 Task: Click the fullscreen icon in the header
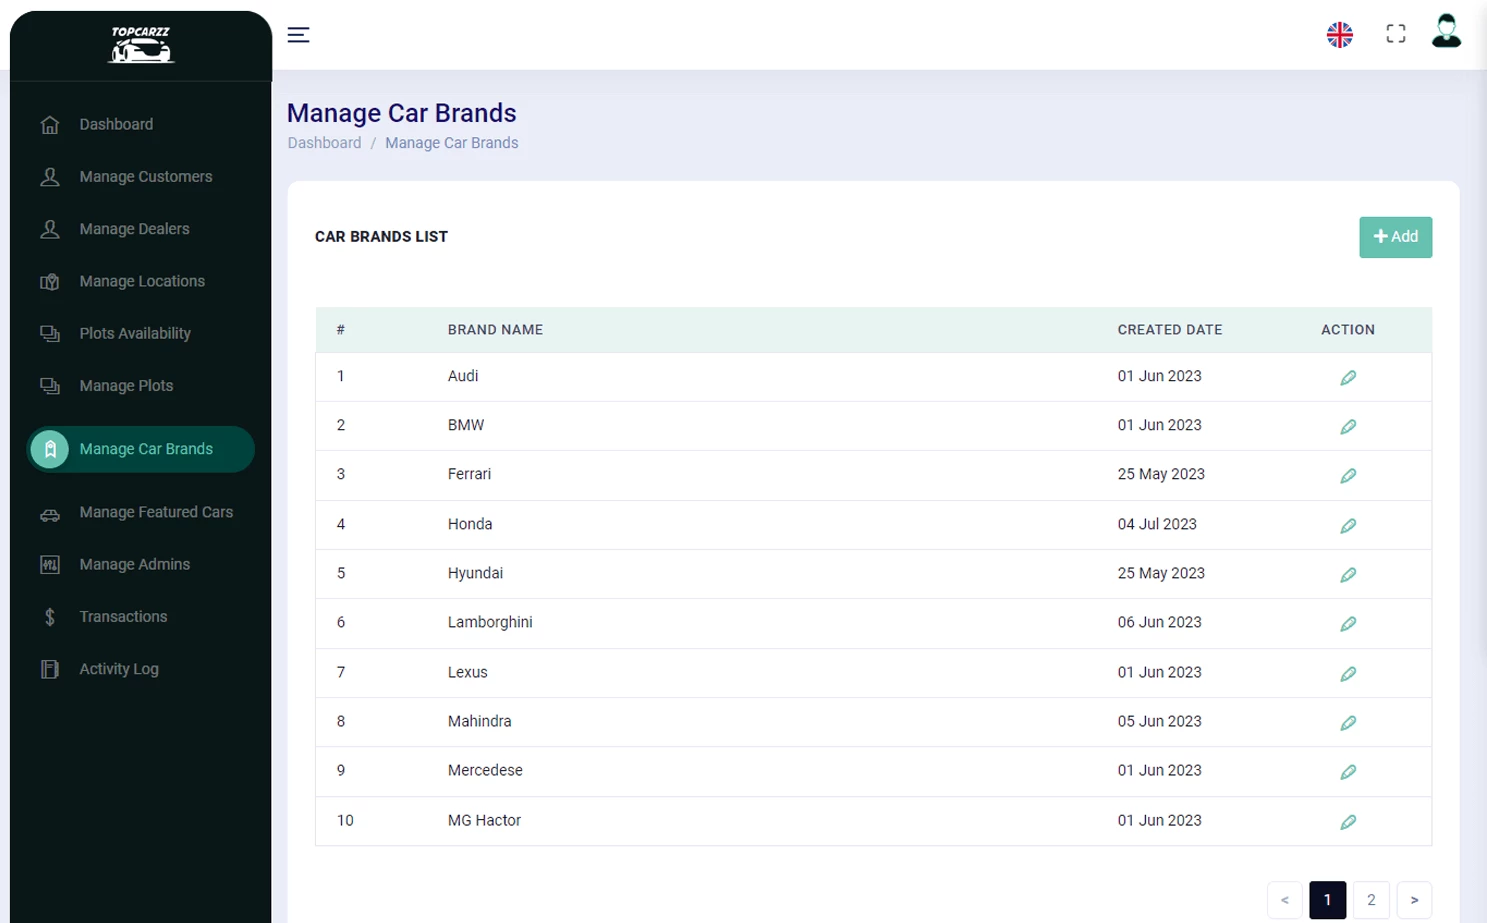[1395, 33]
